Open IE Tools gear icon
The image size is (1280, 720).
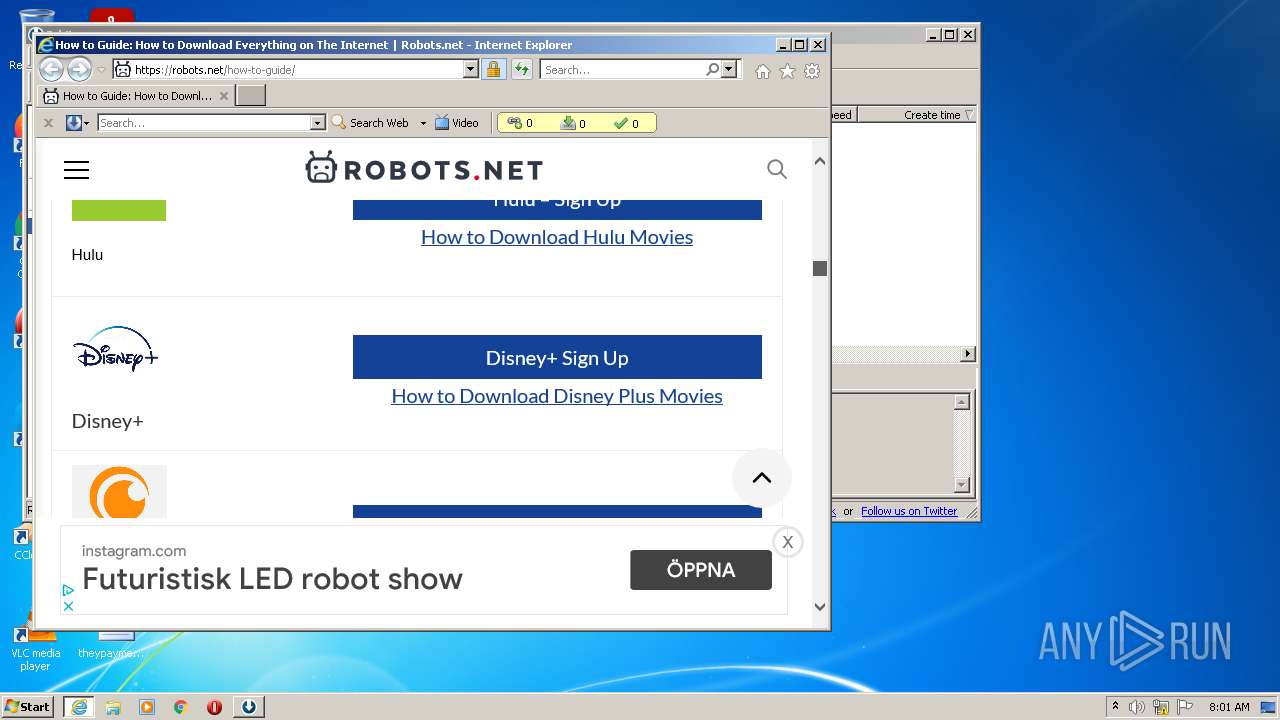click(x=812, y=71)
